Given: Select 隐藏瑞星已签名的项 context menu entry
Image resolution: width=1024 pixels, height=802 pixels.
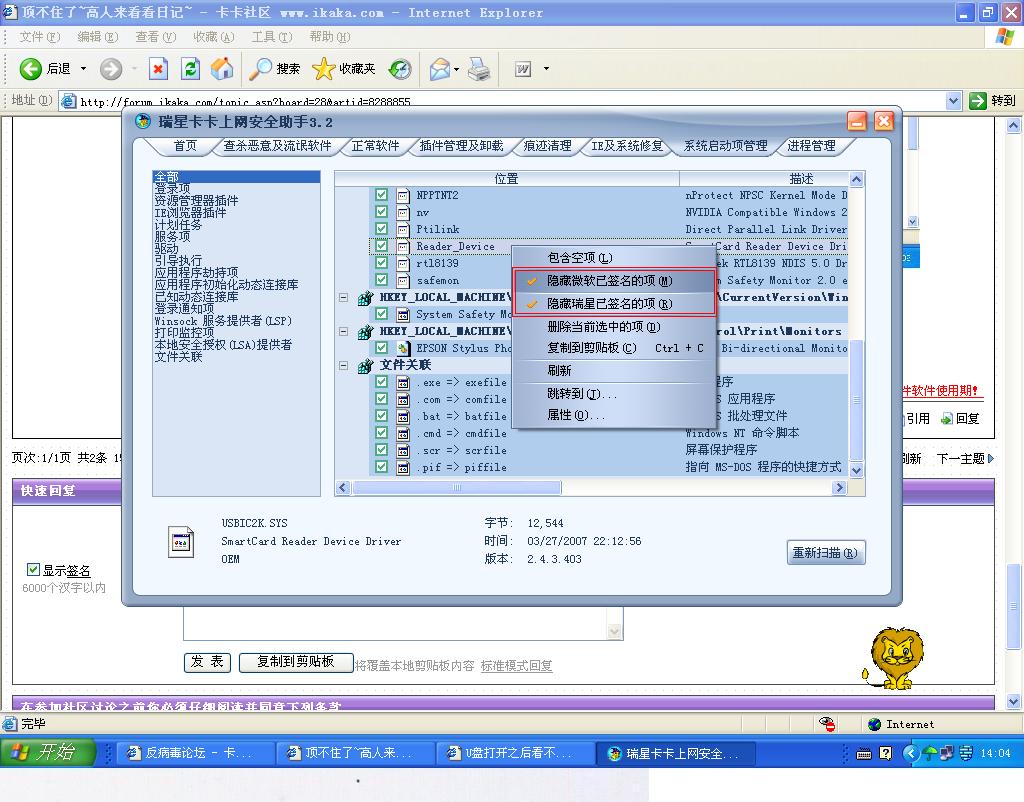Looking at the screenshot, I should (x=614, y=304).
